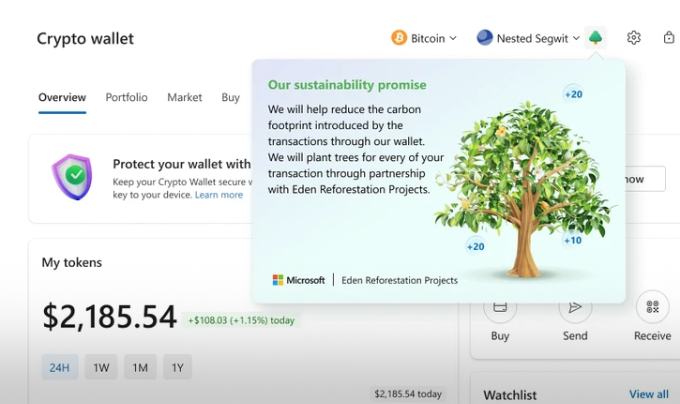This screenshot has width=680, height=404.
Task: Click the green tree sustainability icon
Action: pos(595,38)
